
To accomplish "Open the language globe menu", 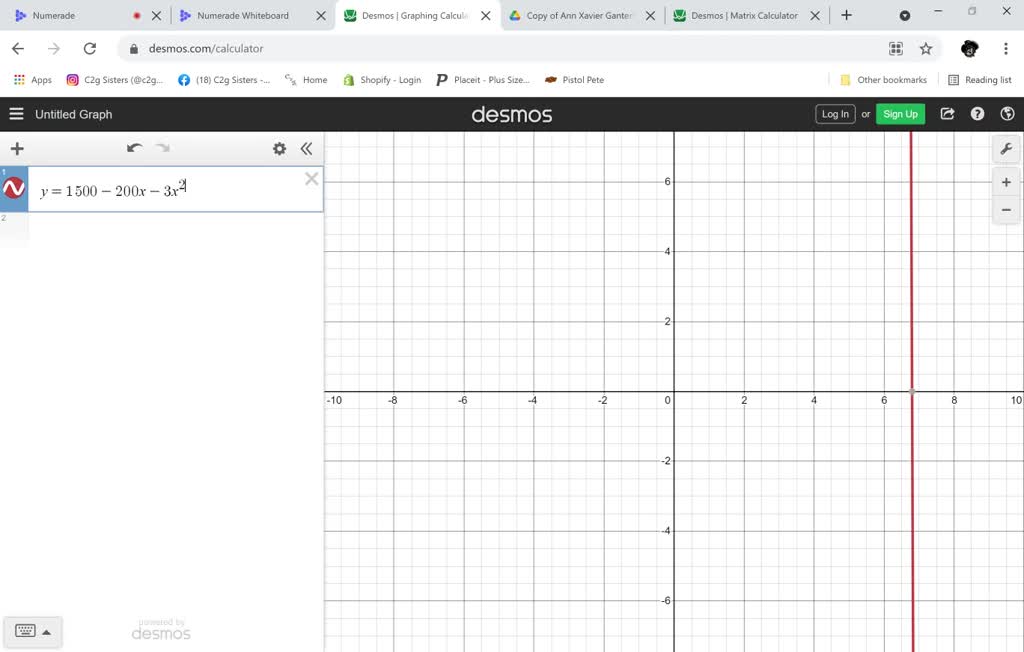I will click(1007, 114).
